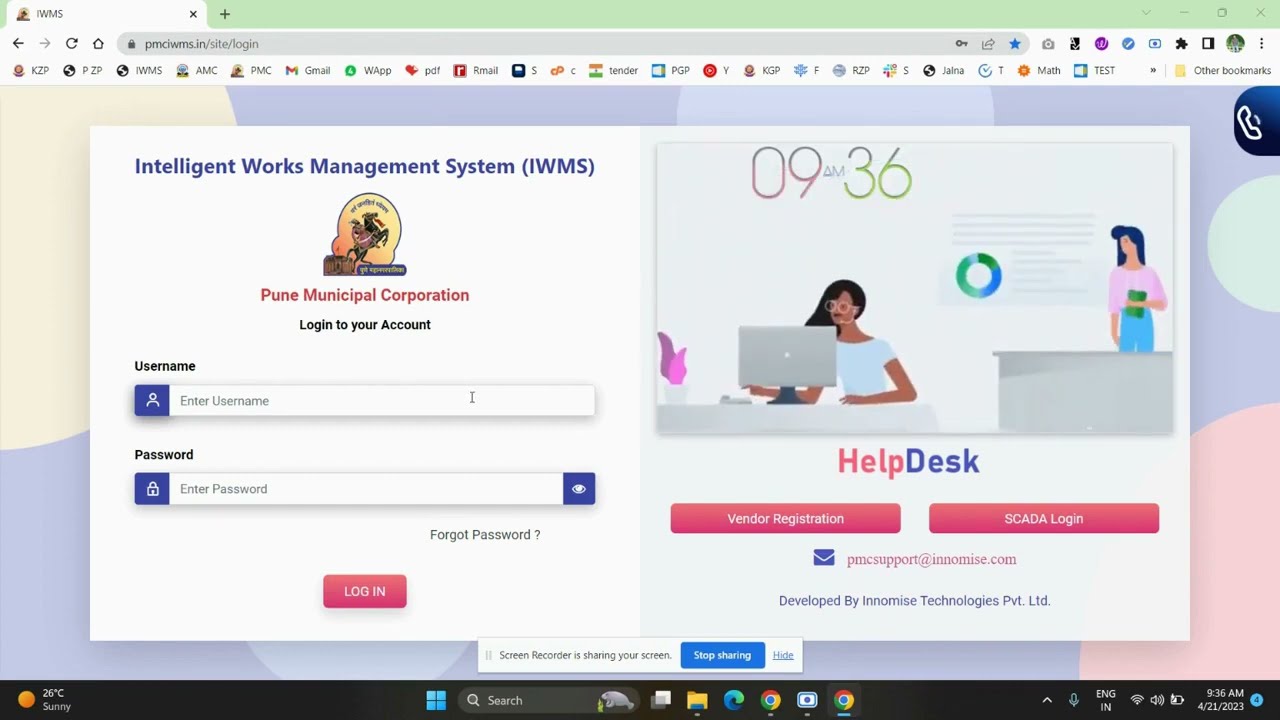Open the pdf bookmark
The height and width of the screenshot is (720, 1280).
point(422,71)
